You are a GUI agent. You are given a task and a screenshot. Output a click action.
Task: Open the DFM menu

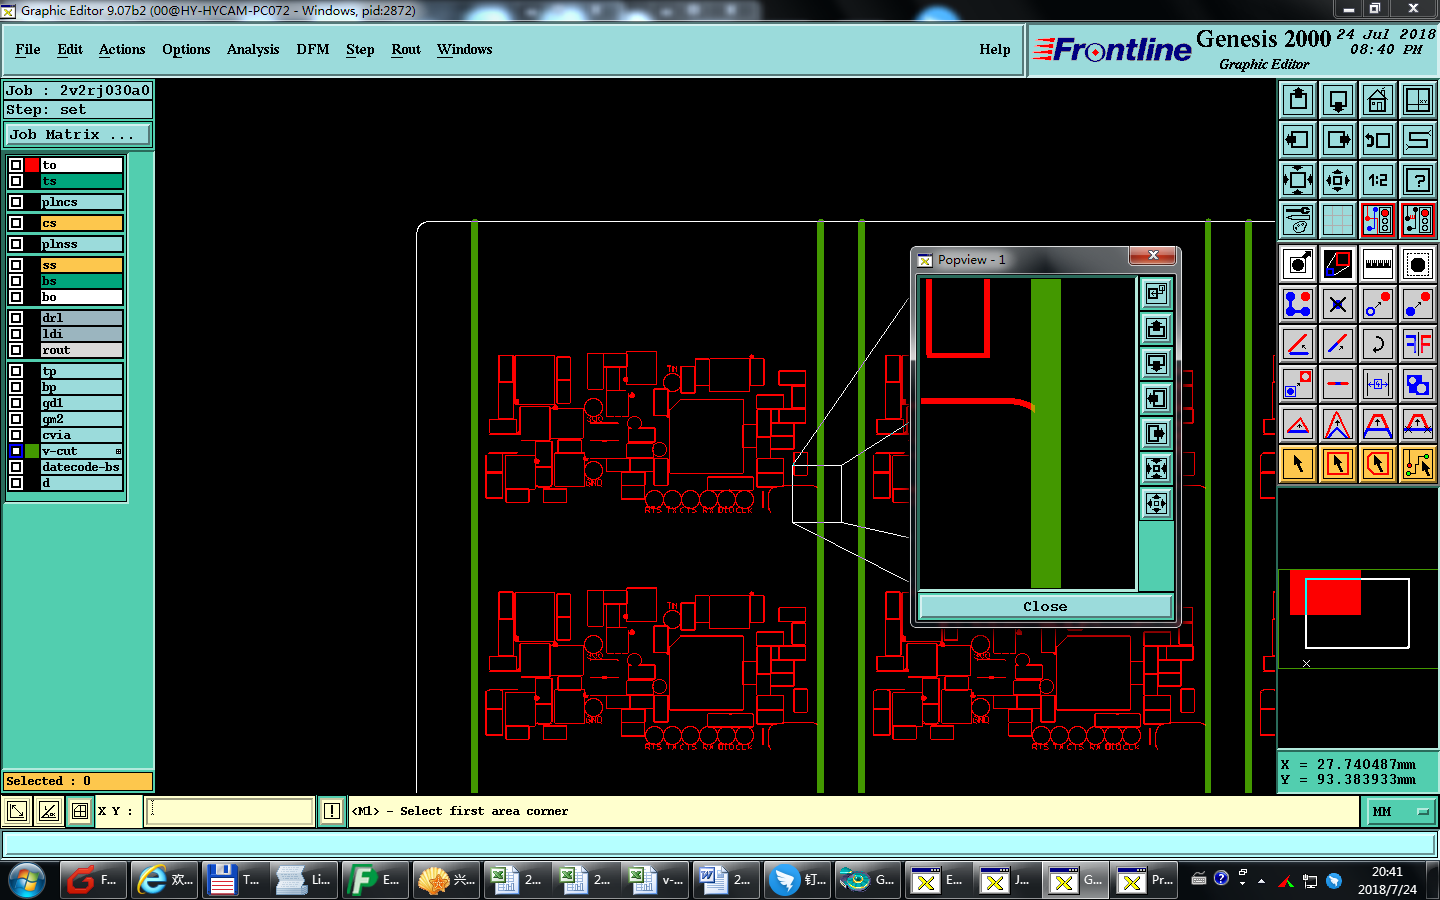pos(313,49)
